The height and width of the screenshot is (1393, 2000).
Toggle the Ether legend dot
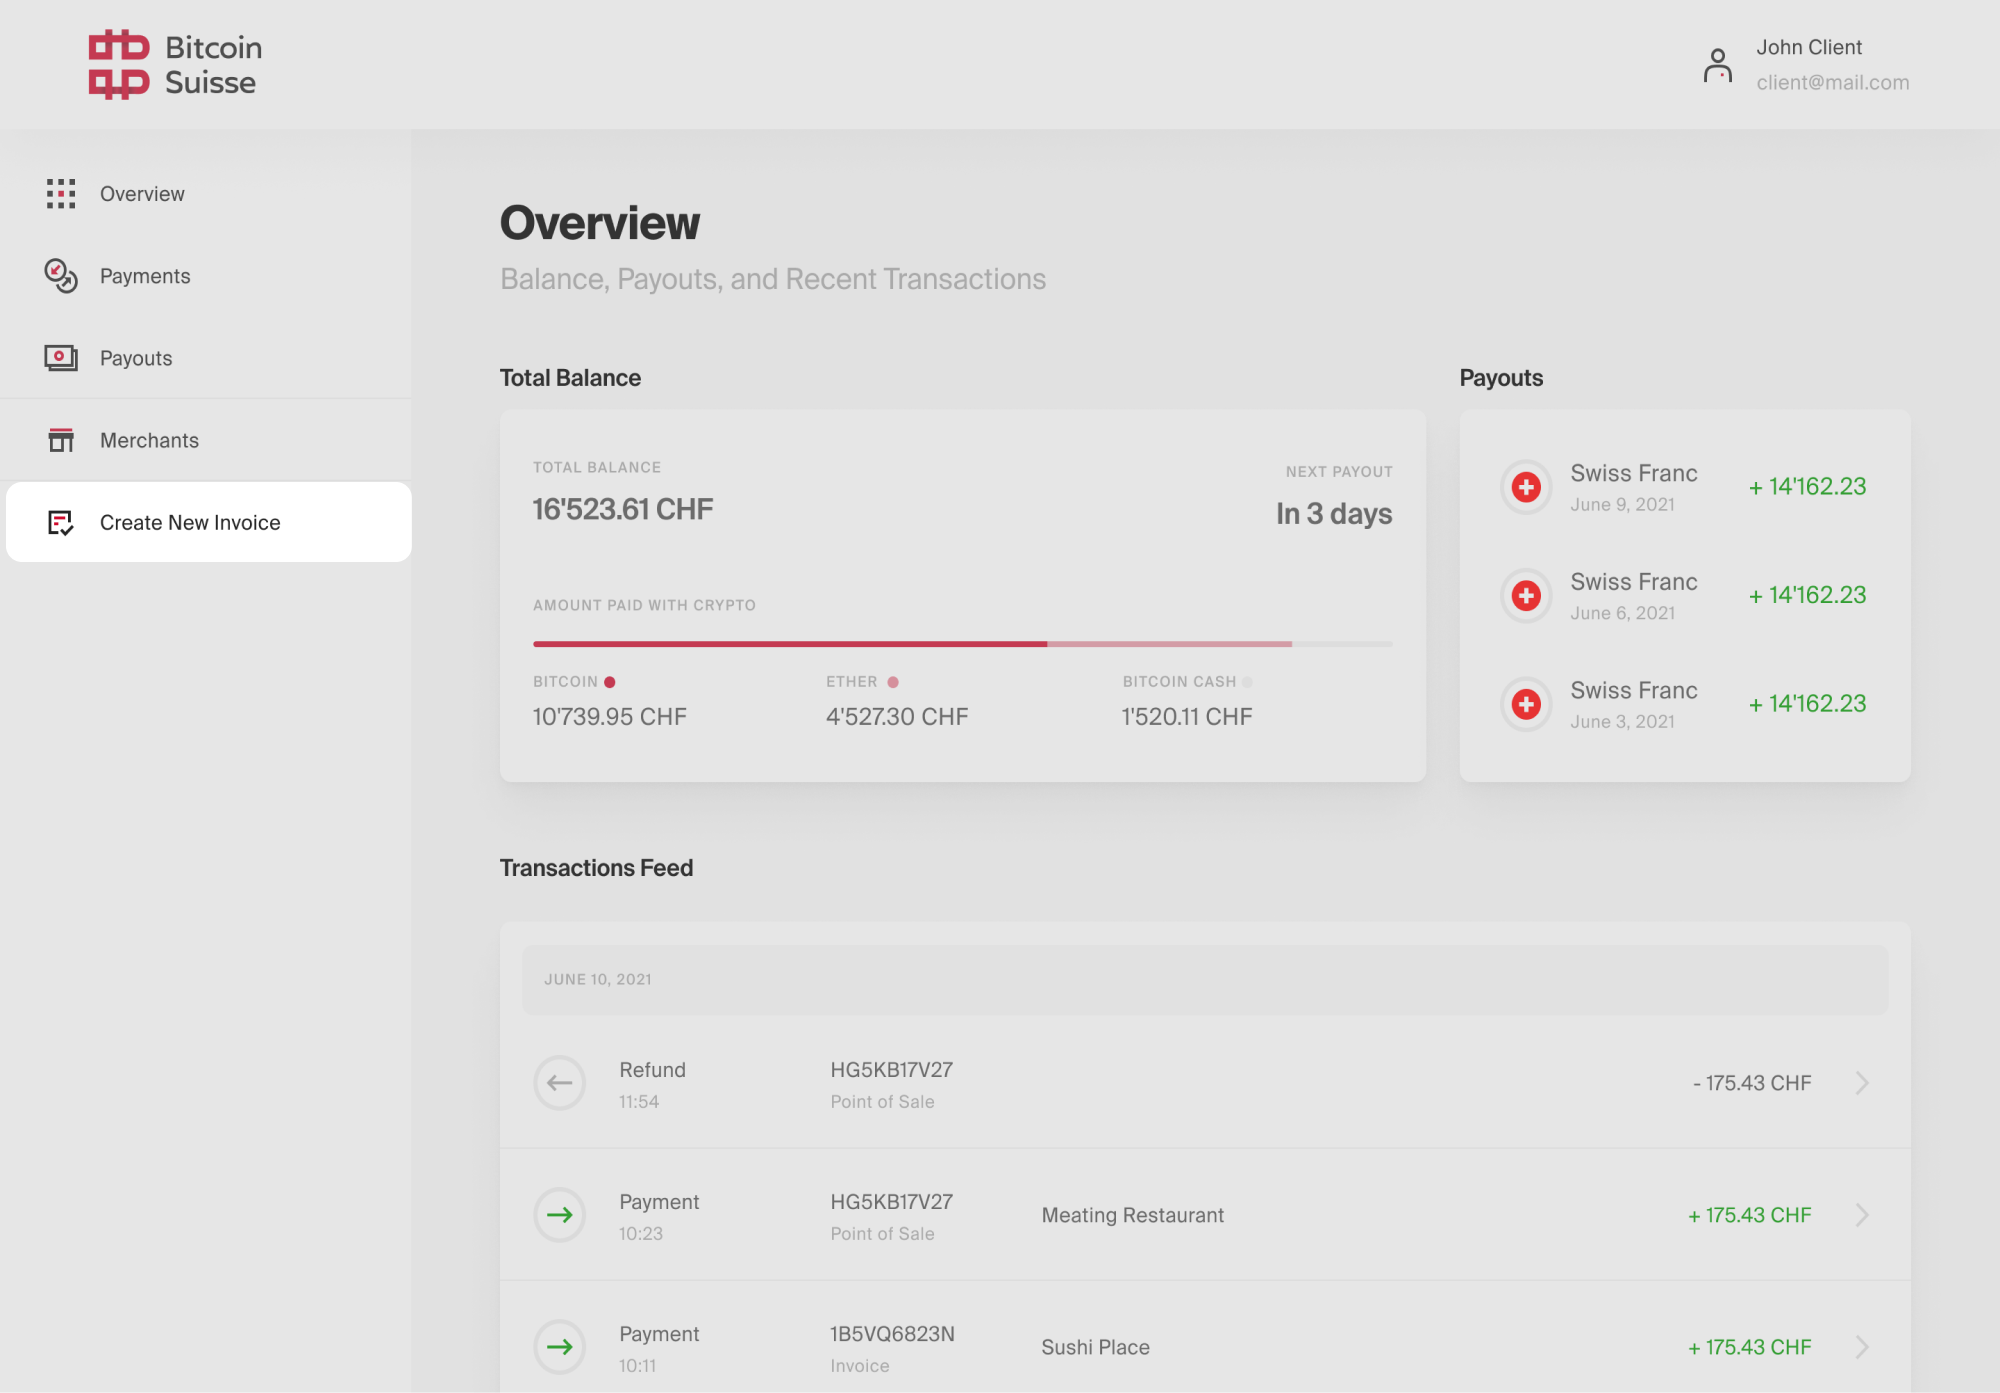point(893,681)
